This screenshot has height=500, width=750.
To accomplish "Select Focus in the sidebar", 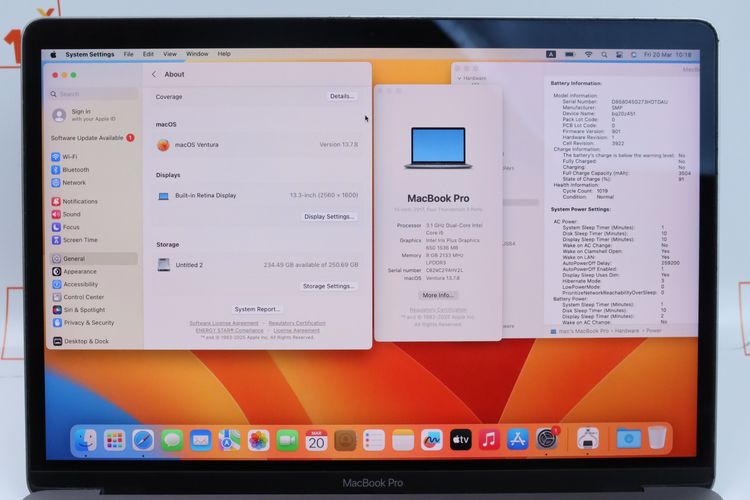I will click(x=94, y=227).
